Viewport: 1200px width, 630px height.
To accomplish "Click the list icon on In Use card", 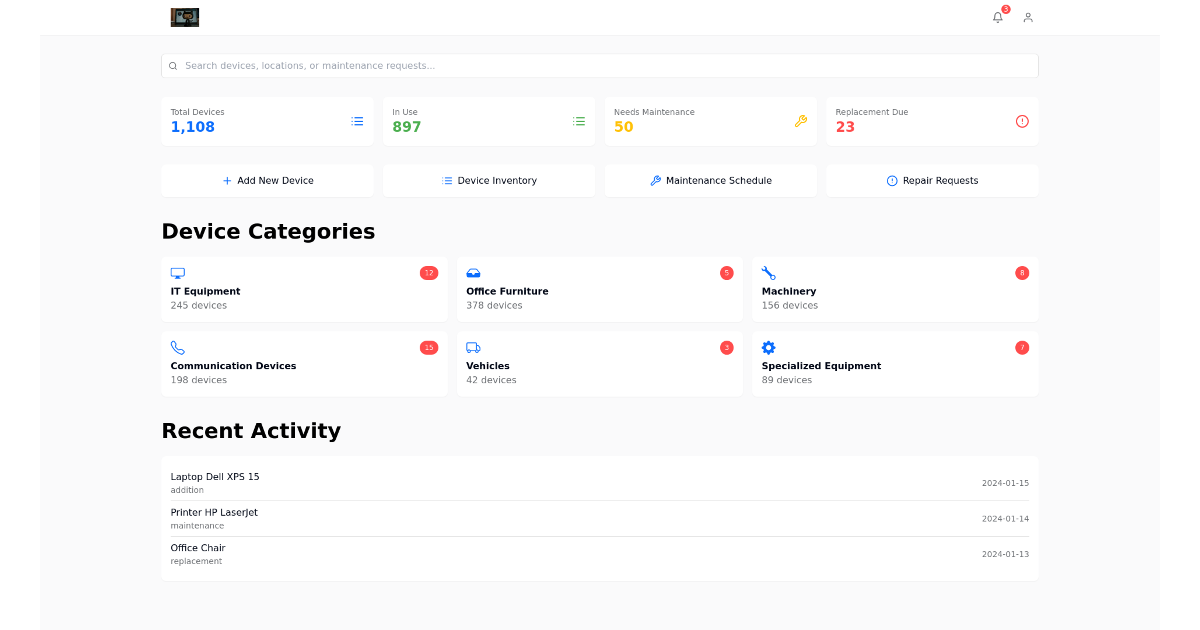I will tap(578, 121).
